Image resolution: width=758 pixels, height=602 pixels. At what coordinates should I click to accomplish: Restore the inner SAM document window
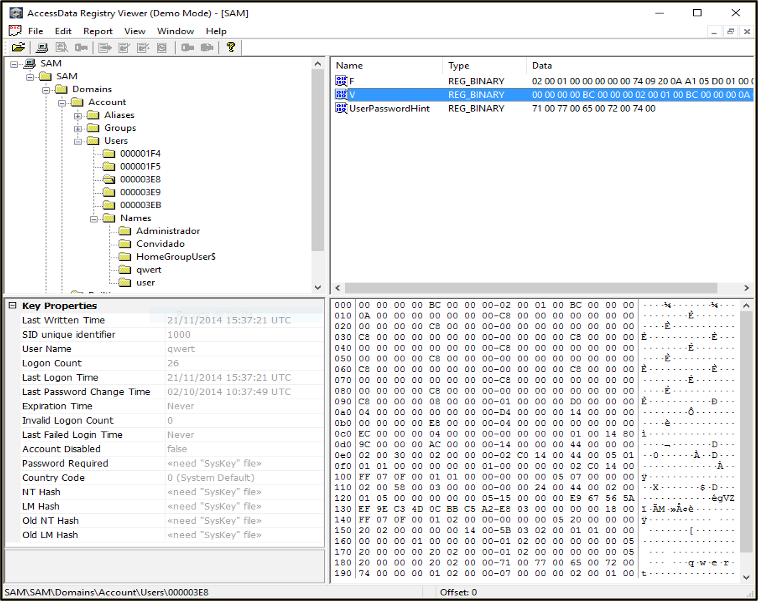point(730,31)
